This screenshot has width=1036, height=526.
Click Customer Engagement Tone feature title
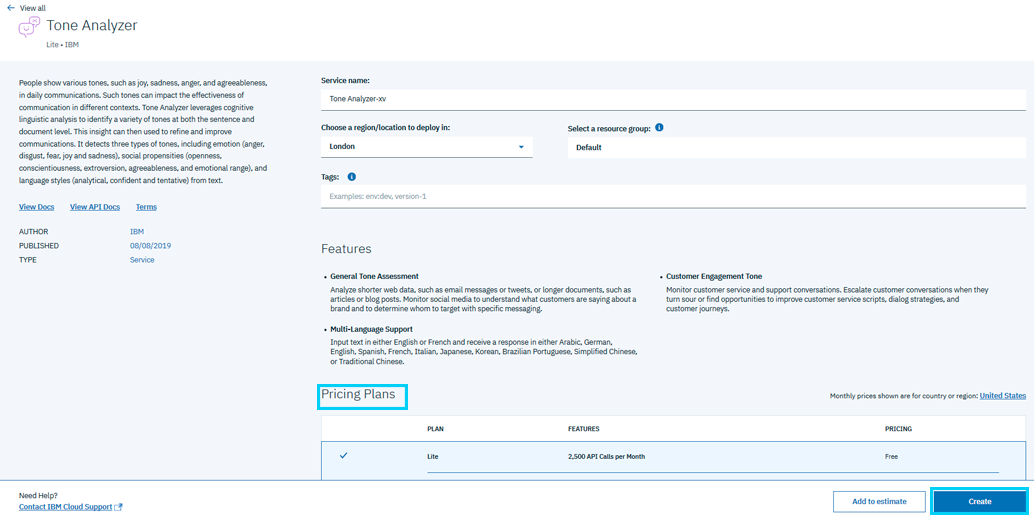coord(714,276)
